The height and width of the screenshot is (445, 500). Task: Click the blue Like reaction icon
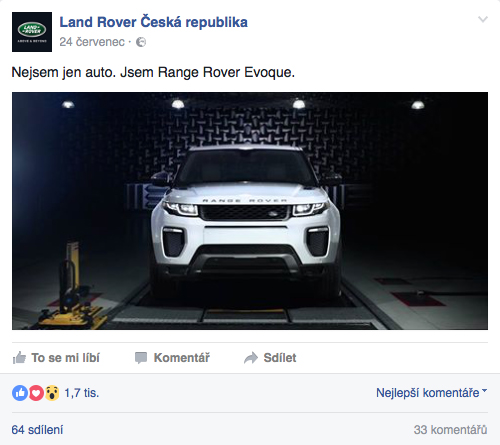point(20,393)
